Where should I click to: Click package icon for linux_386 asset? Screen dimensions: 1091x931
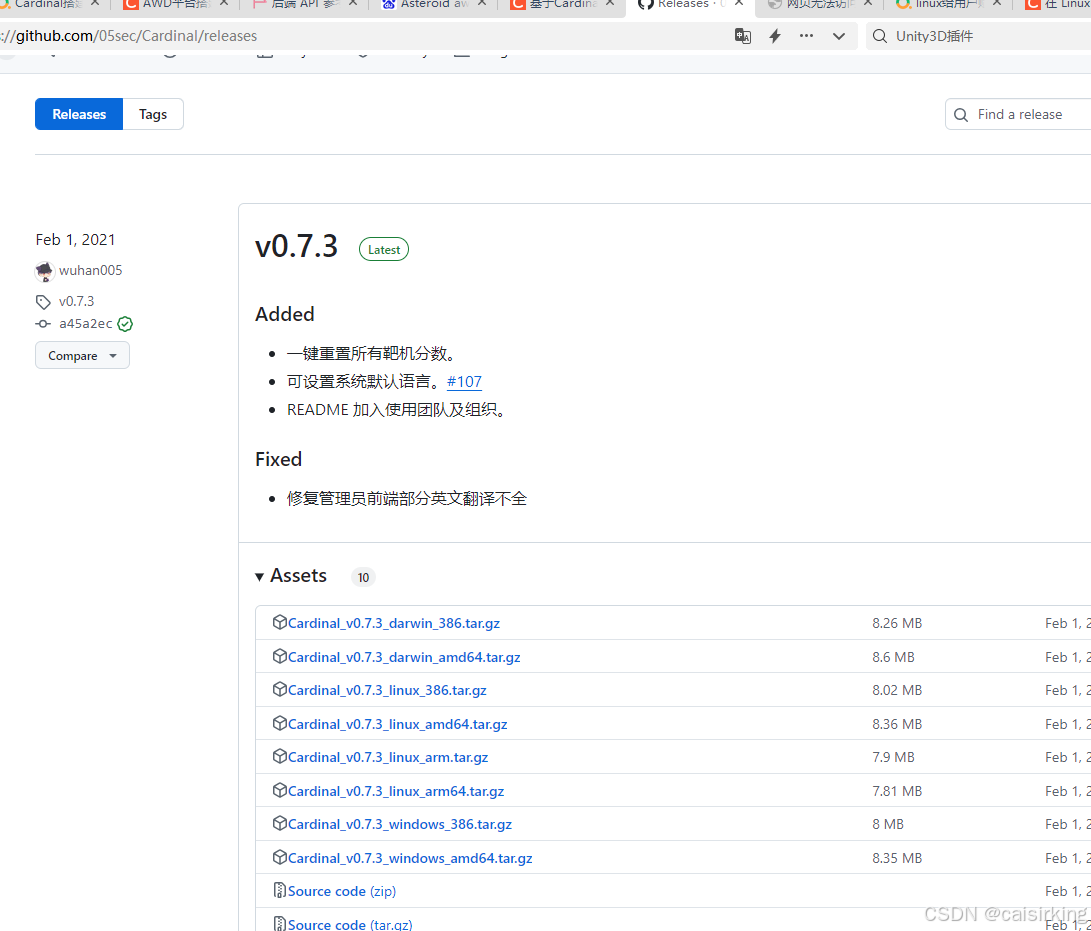280,690
